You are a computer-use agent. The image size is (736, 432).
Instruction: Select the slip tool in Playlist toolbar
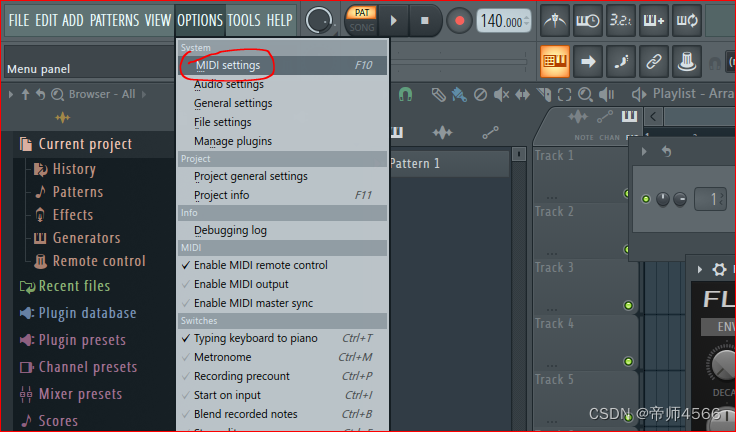point(522,95)
